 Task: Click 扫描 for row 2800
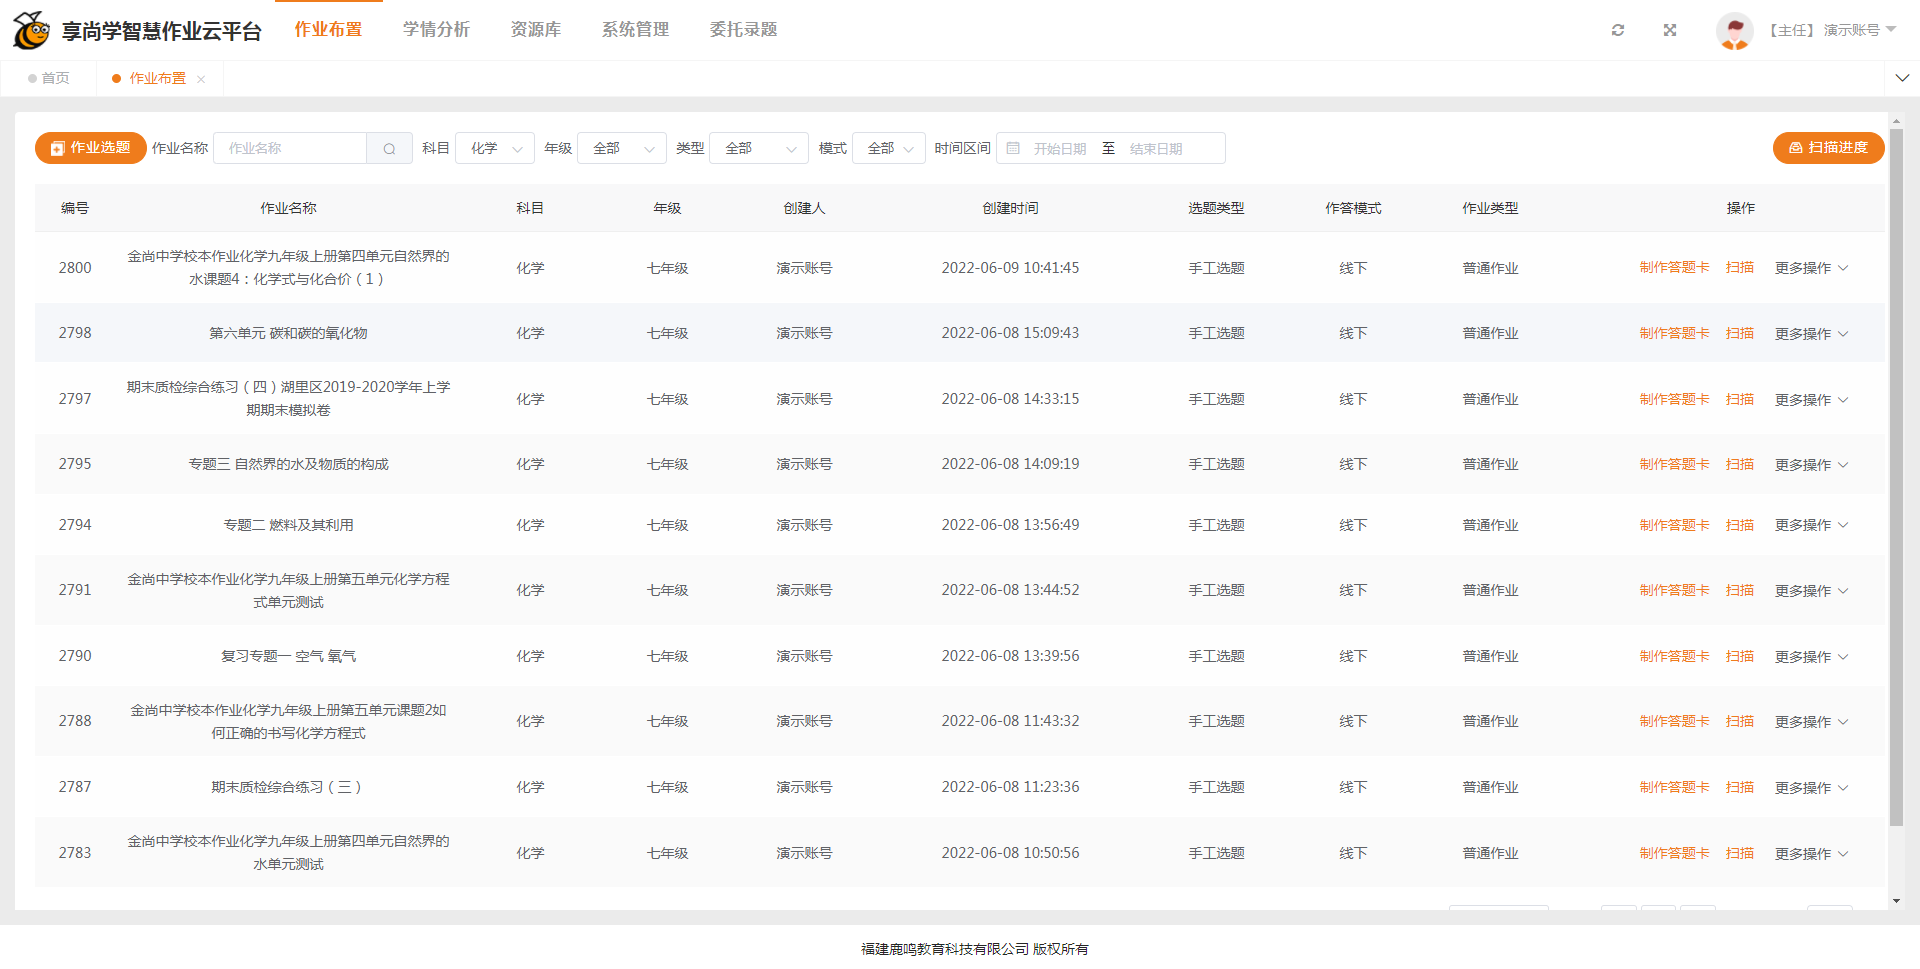pyautogui.click(x=1740, y=268)
